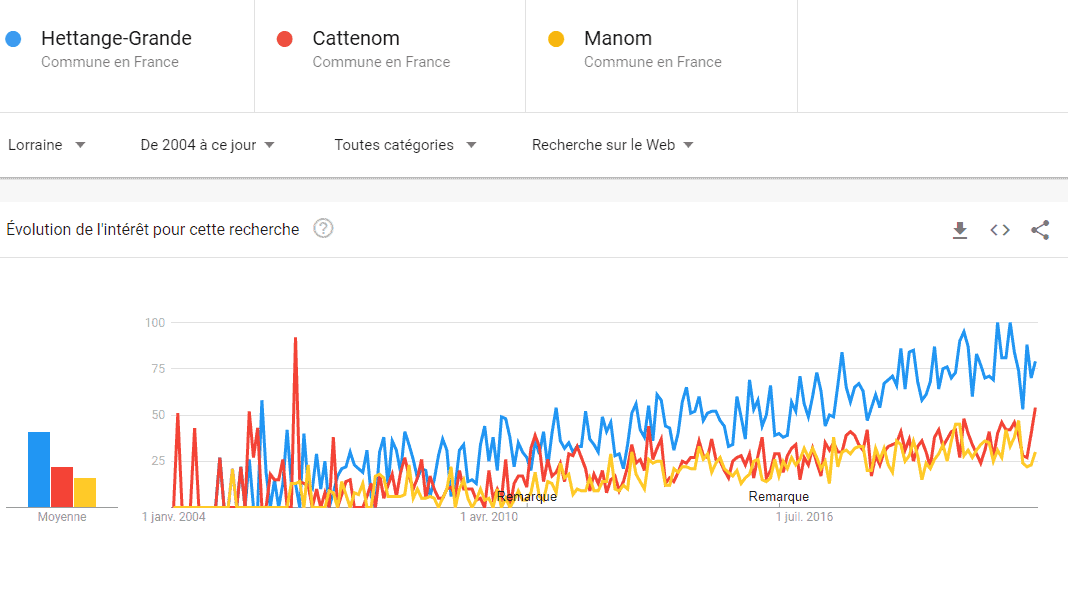Click the red Cattenom color dot

tap(285, 39)
